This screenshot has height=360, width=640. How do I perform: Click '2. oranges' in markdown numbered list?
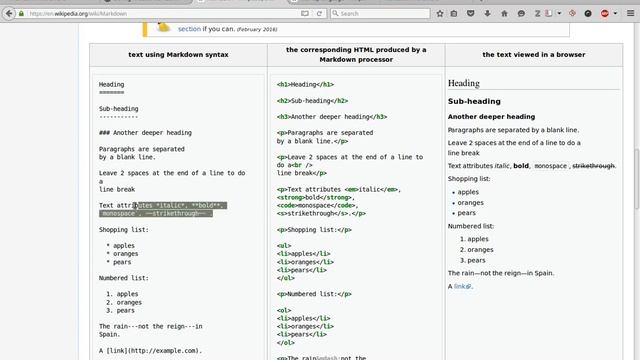(124, 302)
